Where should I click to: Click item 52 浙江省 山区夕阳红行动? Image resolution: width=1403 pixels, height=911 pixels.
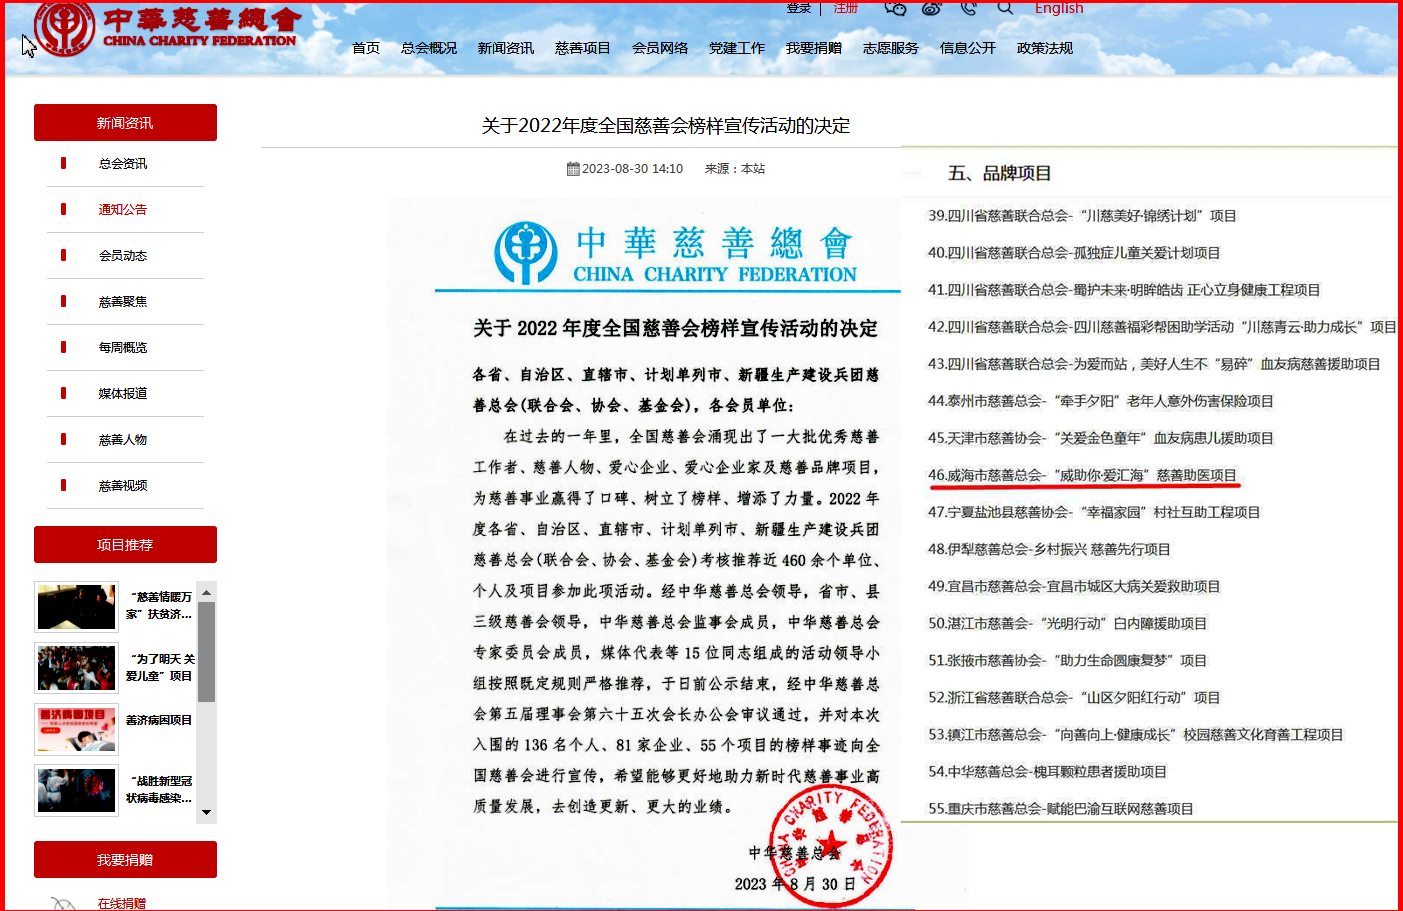pyautogui.click(x=1074, y=697)
